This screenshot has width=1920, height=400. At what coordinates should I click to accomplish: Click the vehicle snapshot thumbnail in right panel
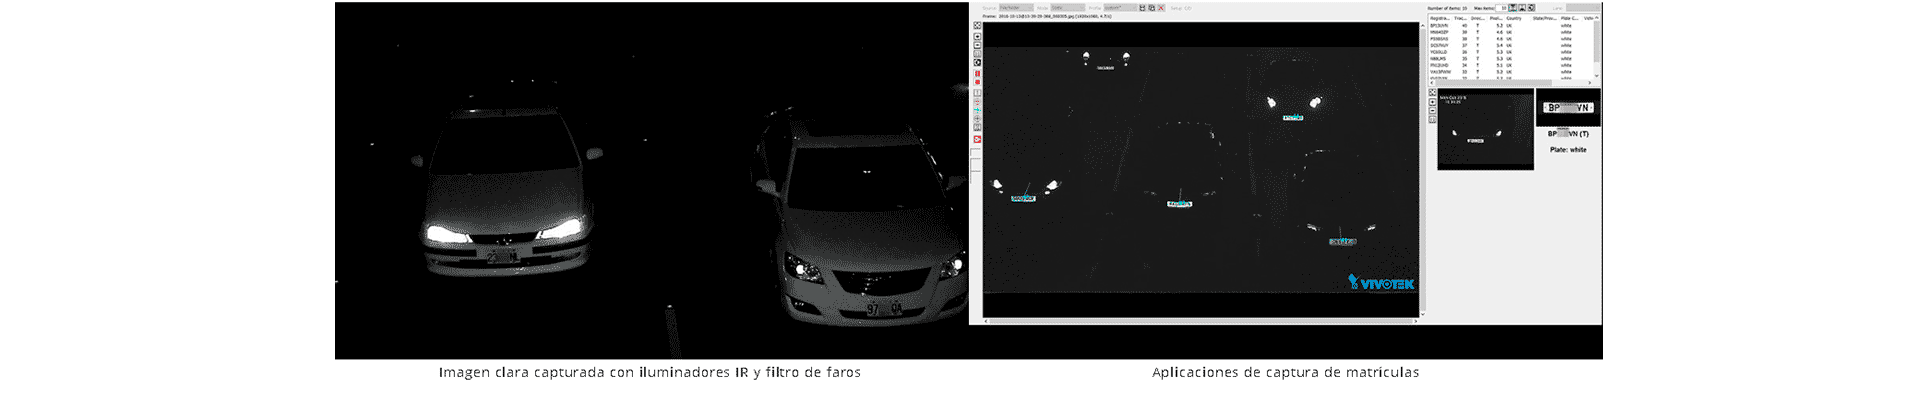1485,130
